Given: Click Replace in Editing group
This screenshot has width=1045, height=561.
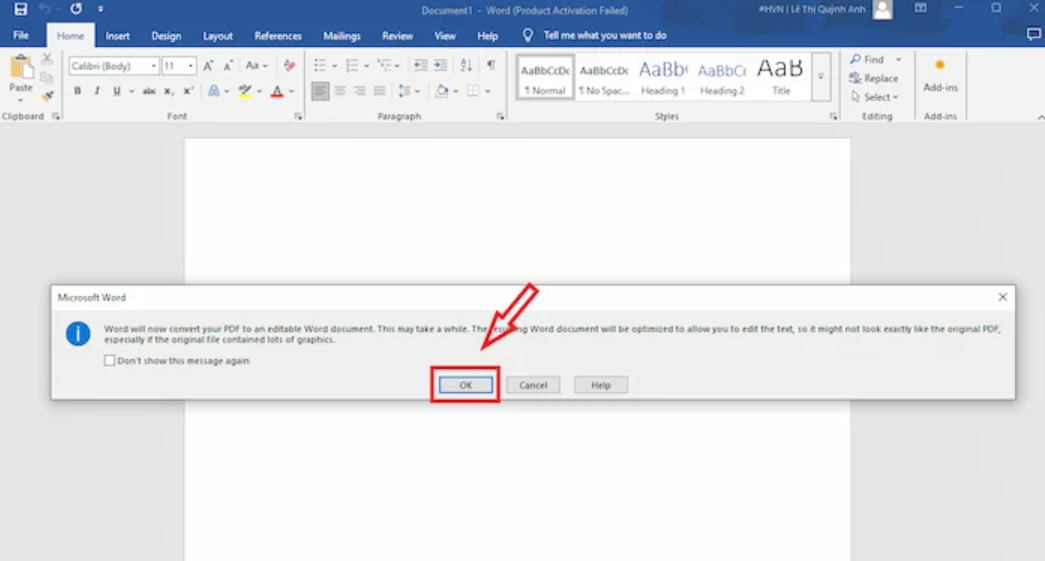Looking at the screenshot, I should [x=874, y=78].
